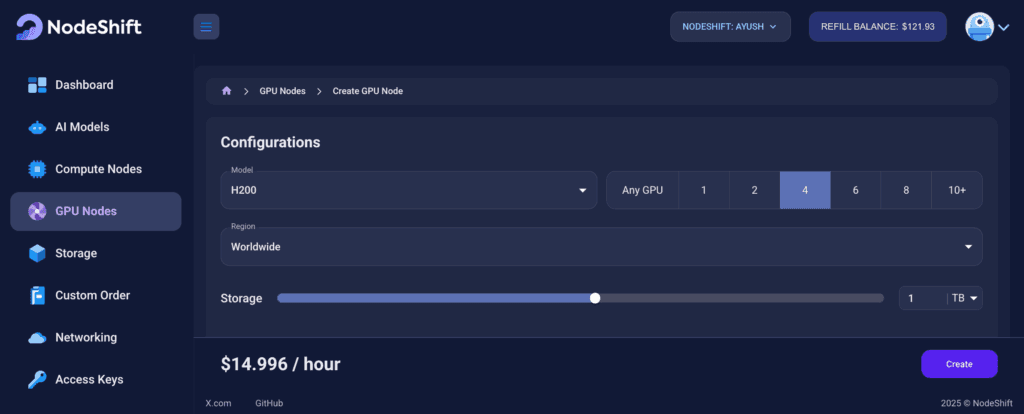The image size is (1024, 414).
Task: Open the Model dropdown showing H200
Action: tap(409, 190)
